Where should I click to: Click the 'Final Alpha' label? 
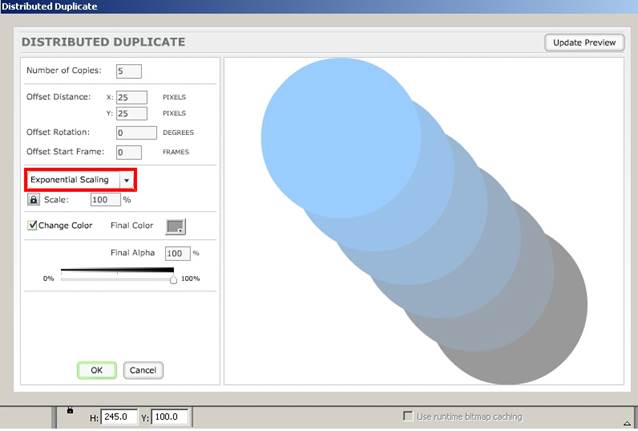(x=133, y=253)
